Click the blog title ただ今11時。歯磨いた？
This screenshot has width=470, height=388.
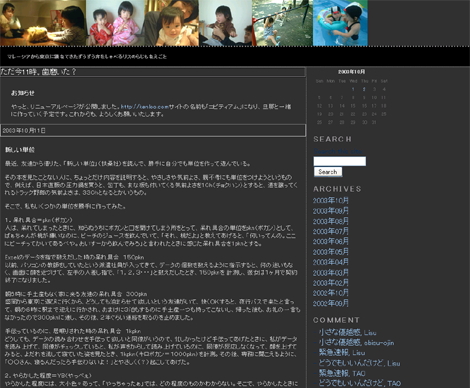pos(38,72)
